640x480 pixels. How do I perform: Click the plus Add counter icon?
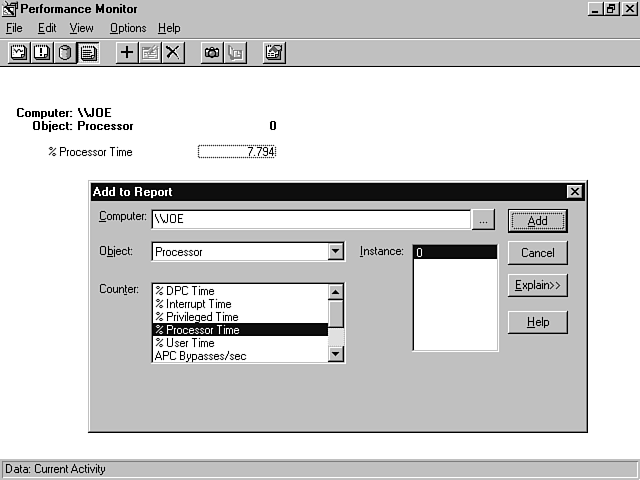click(127, 53)
